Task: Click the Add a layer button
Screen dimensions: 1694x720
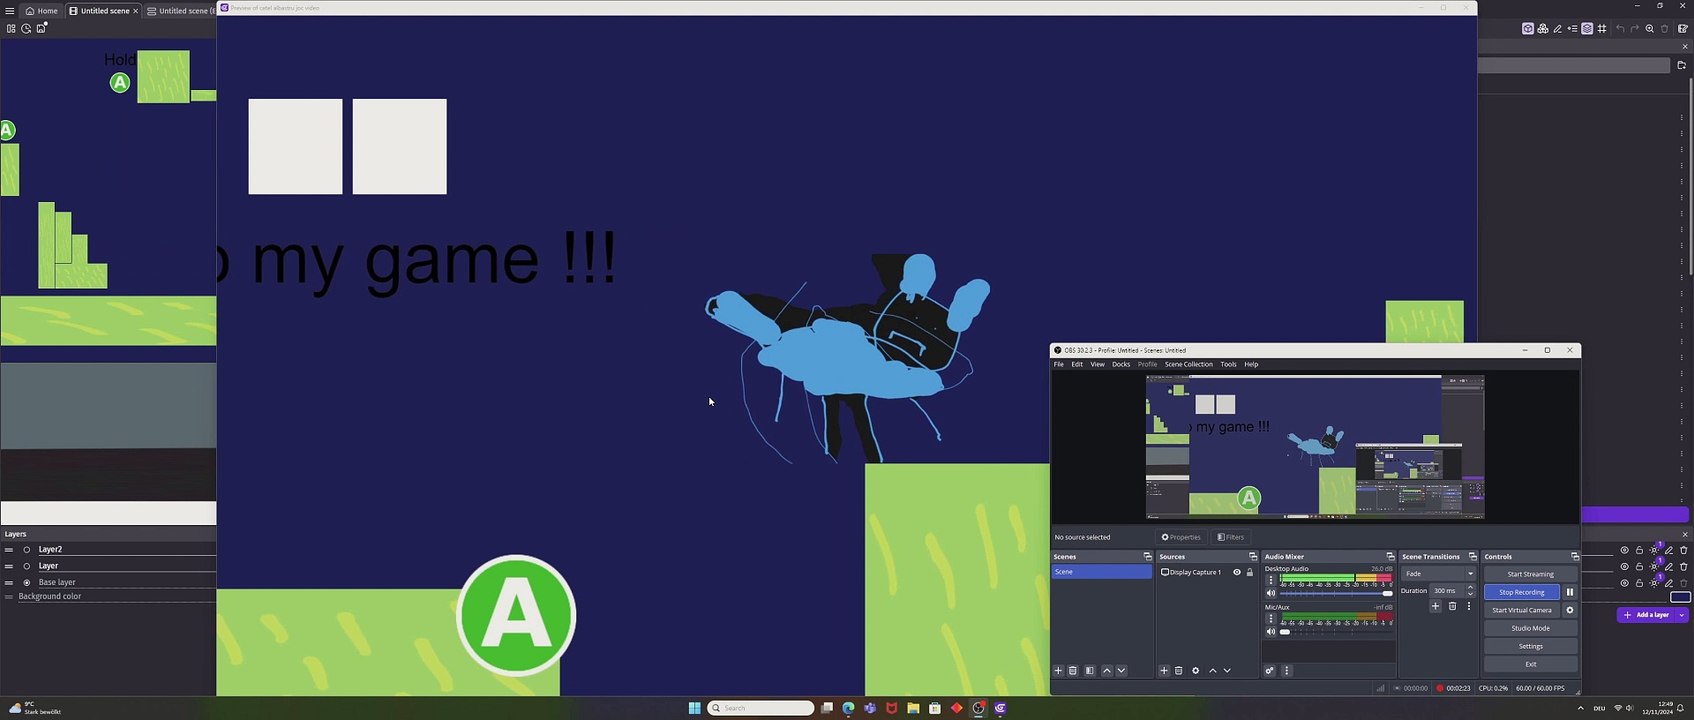Action: (x=1646, y=615)
